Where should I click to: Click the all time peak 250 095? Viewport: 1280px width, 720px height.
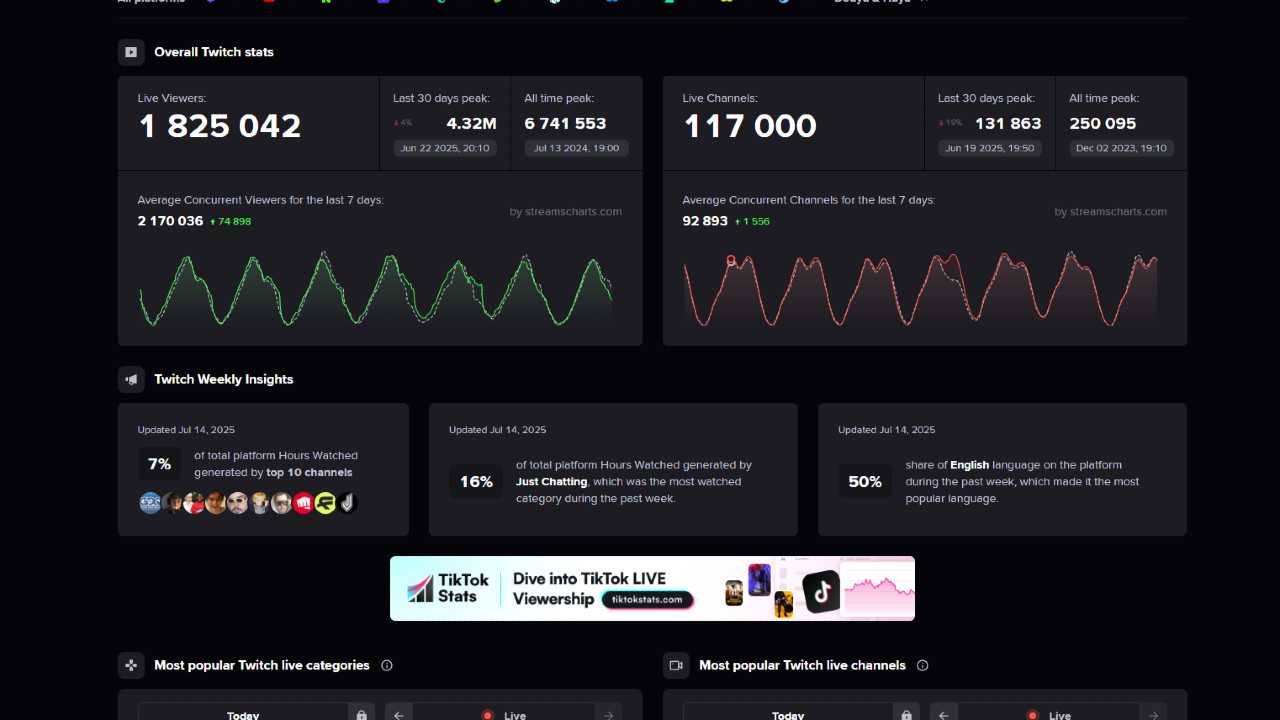tap(1103, 123)
